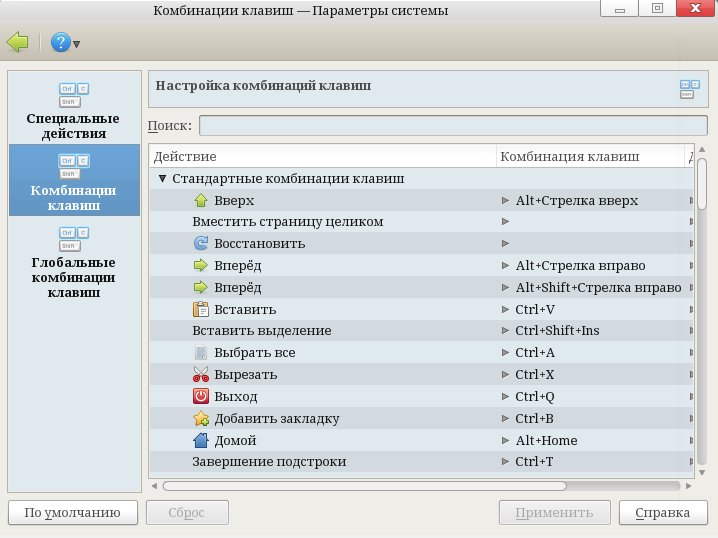
Task: Select the Выбрать все action text
Action: coord(255,352)
